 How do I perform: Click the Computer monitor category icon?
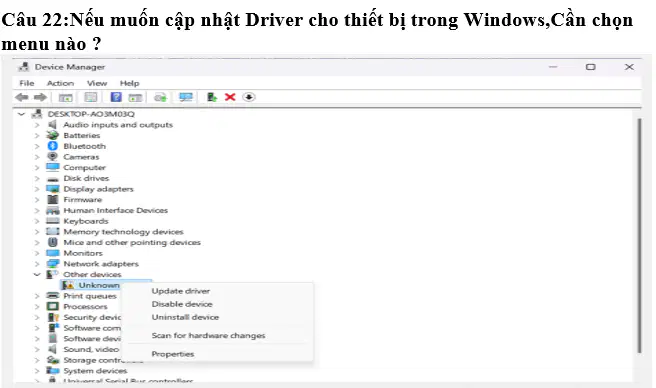pyautogui.click(x=53, y=167)
